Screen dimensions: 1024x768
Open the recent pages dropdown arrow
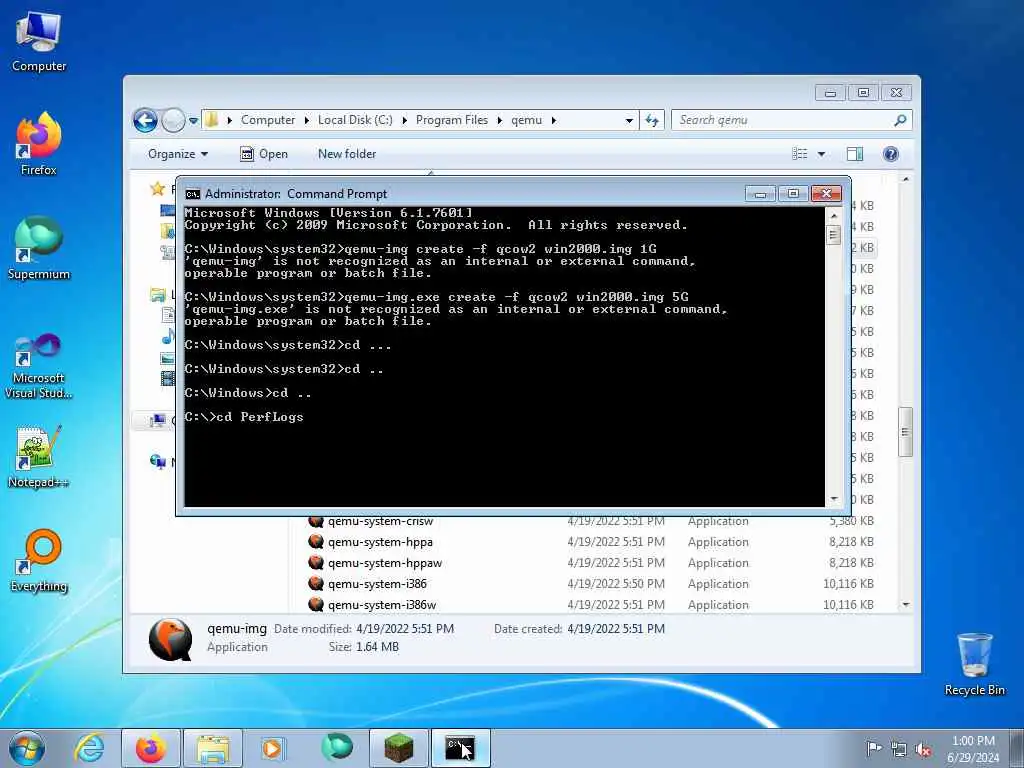pos(193,121)
